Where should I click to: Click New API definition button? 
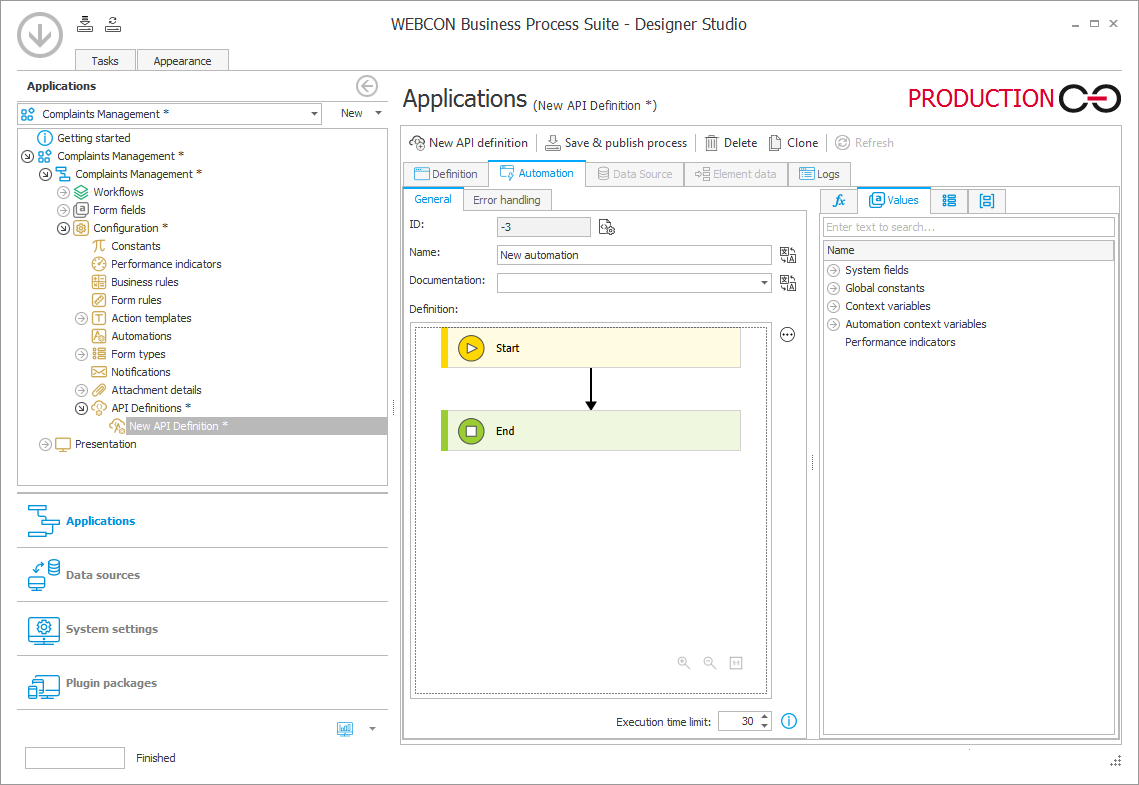point(469,143)
